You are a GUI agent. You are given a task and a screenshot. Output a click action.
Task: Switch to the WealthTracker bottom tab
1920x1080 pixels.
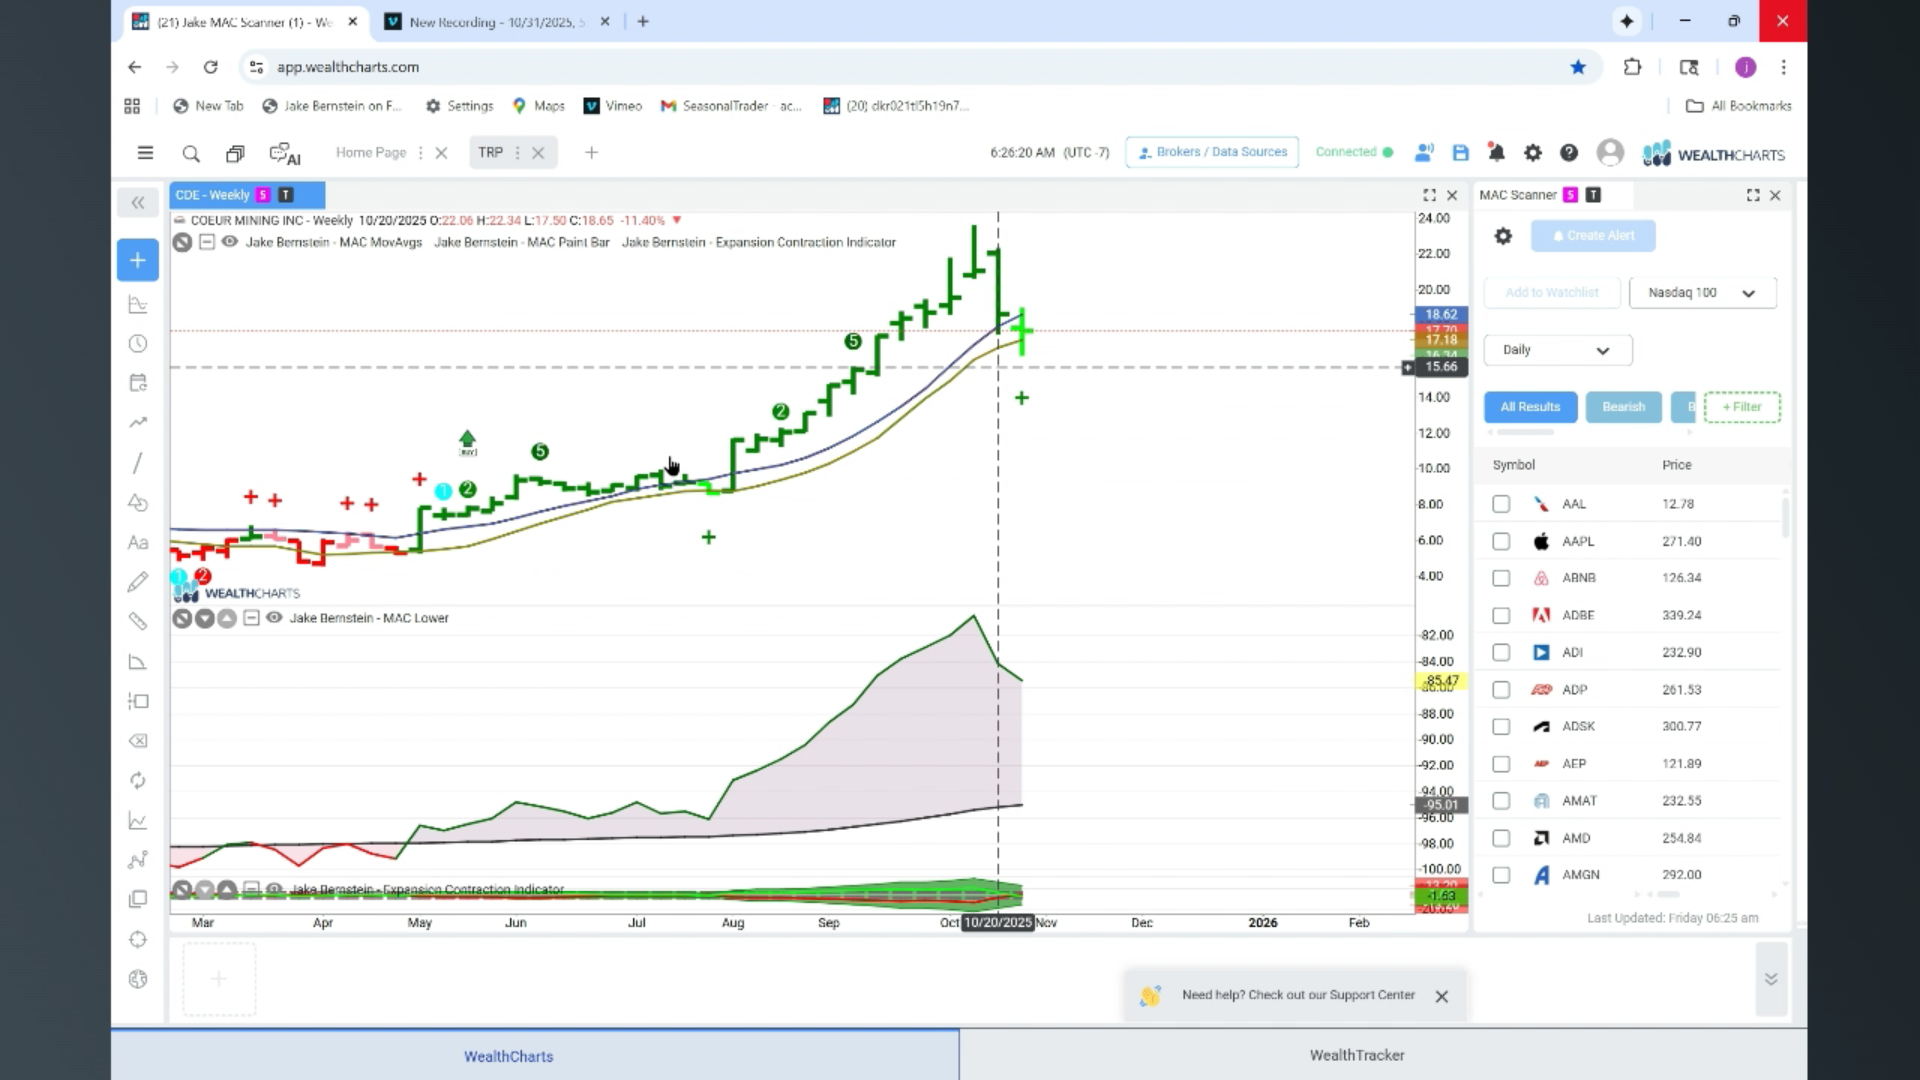[x=1357, y=1055]
